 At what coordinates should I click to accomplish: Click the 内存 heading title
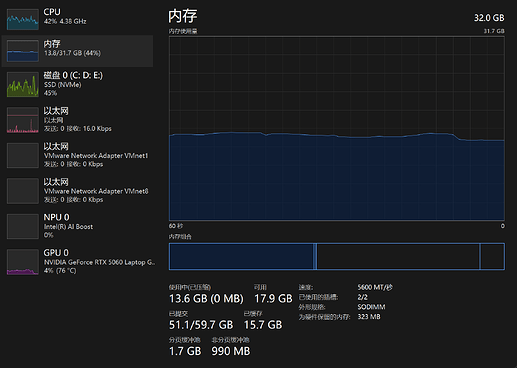click(183, 16)
